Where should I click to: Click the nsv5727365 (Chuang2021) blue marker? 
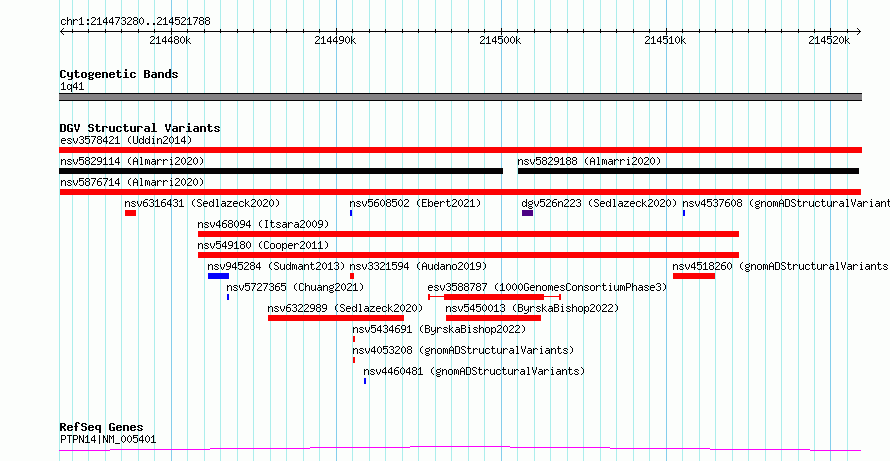[228, 297]
